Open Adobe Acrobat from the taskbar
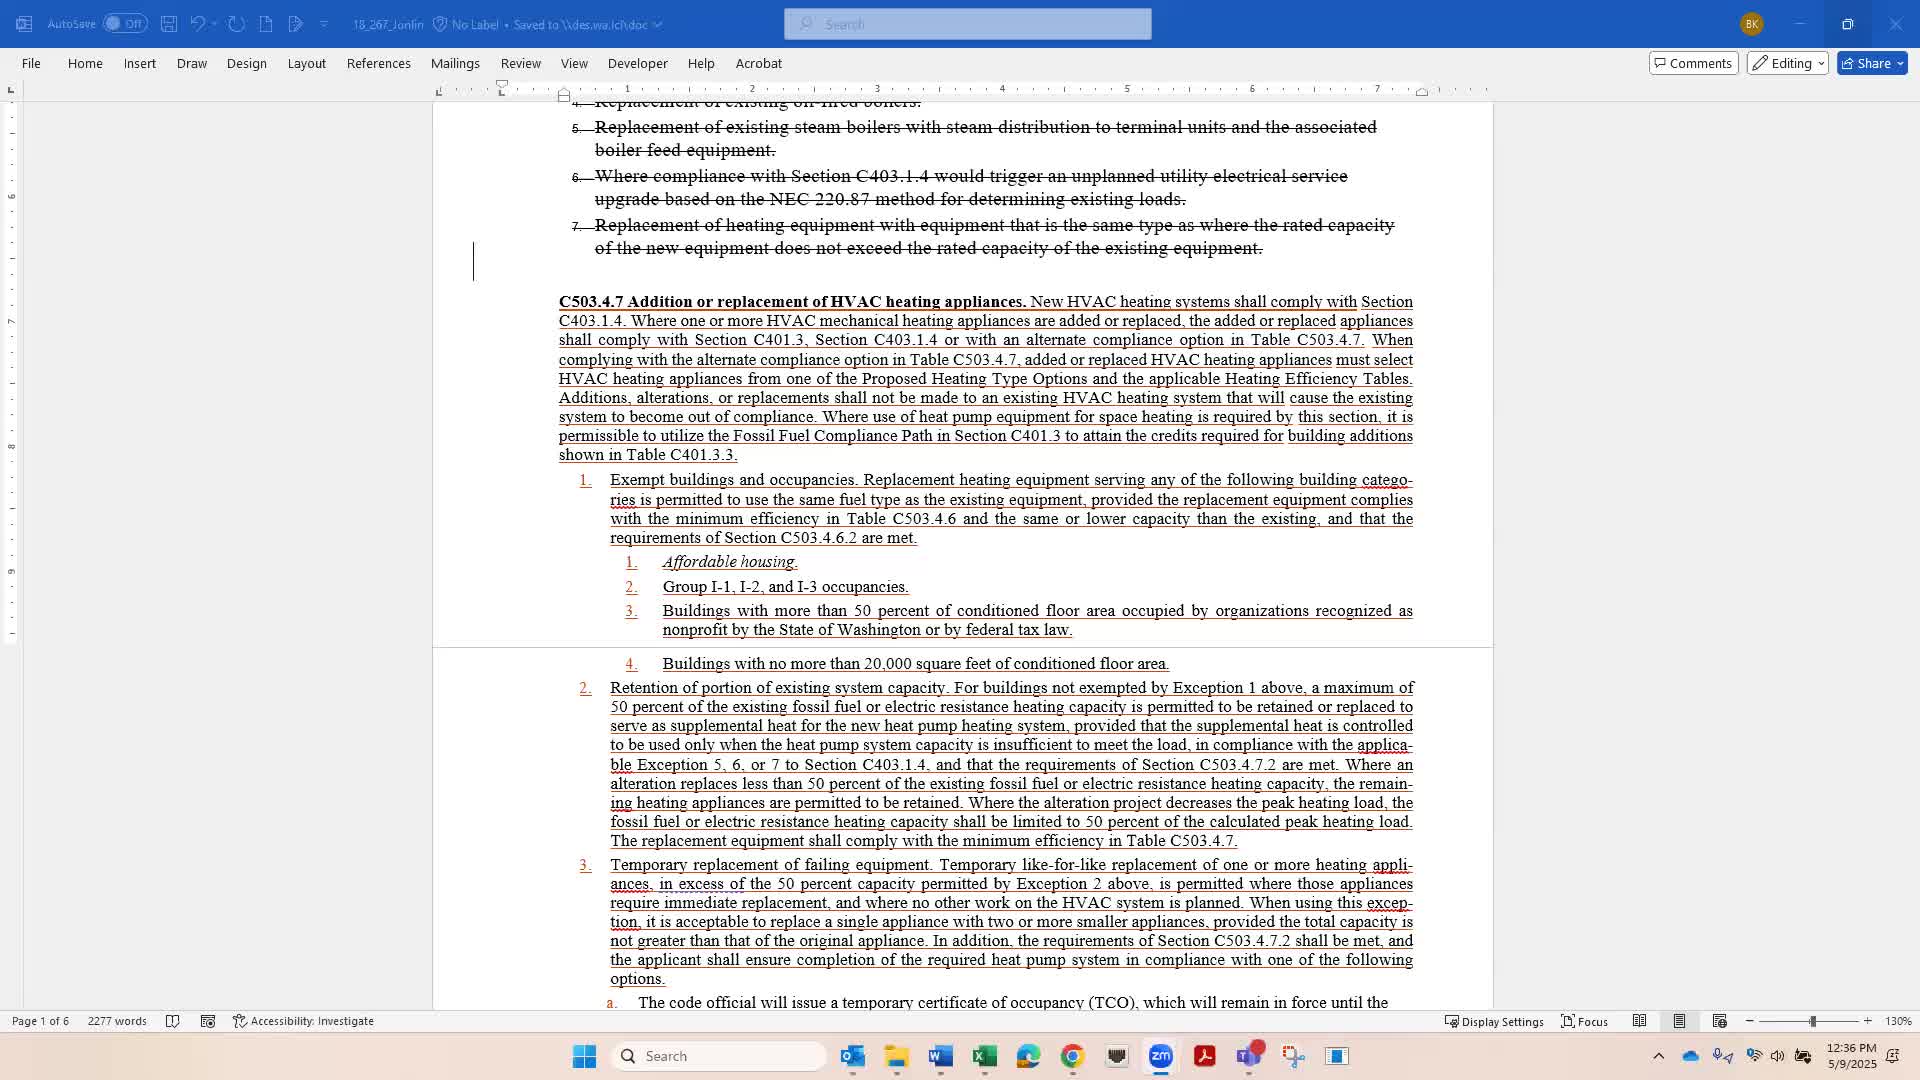The height and width of the screenshot is (1080, 1920). coord(1204,1056)
